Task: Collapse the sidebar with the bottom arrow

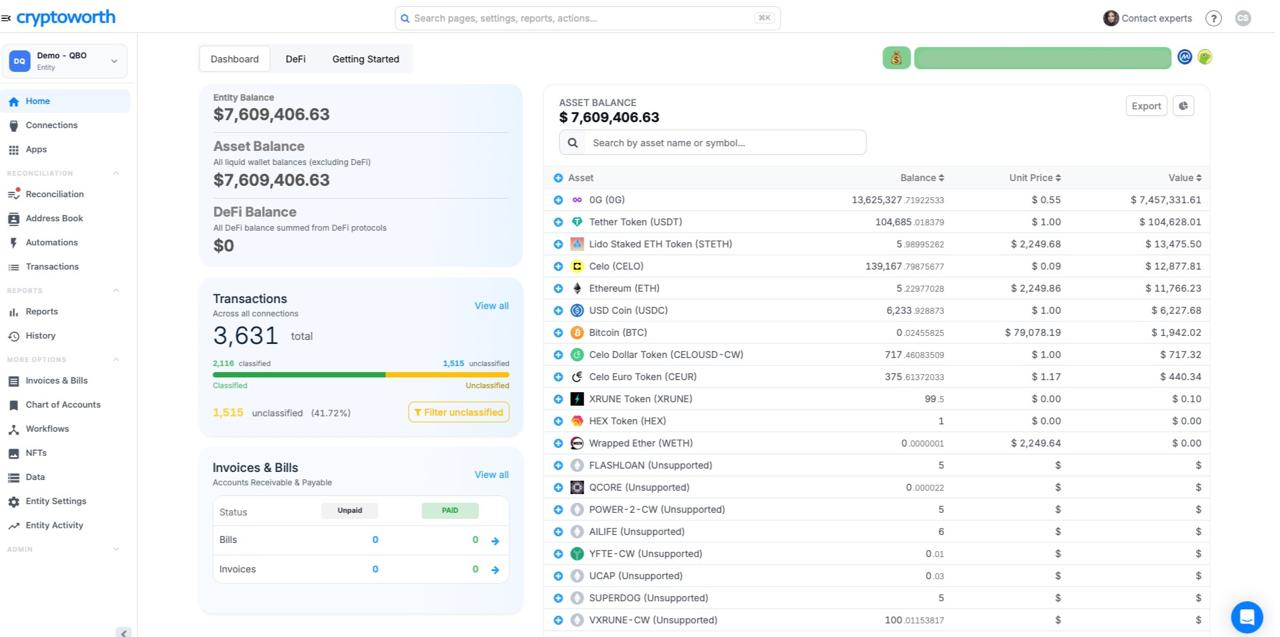Action: (123, 632)
